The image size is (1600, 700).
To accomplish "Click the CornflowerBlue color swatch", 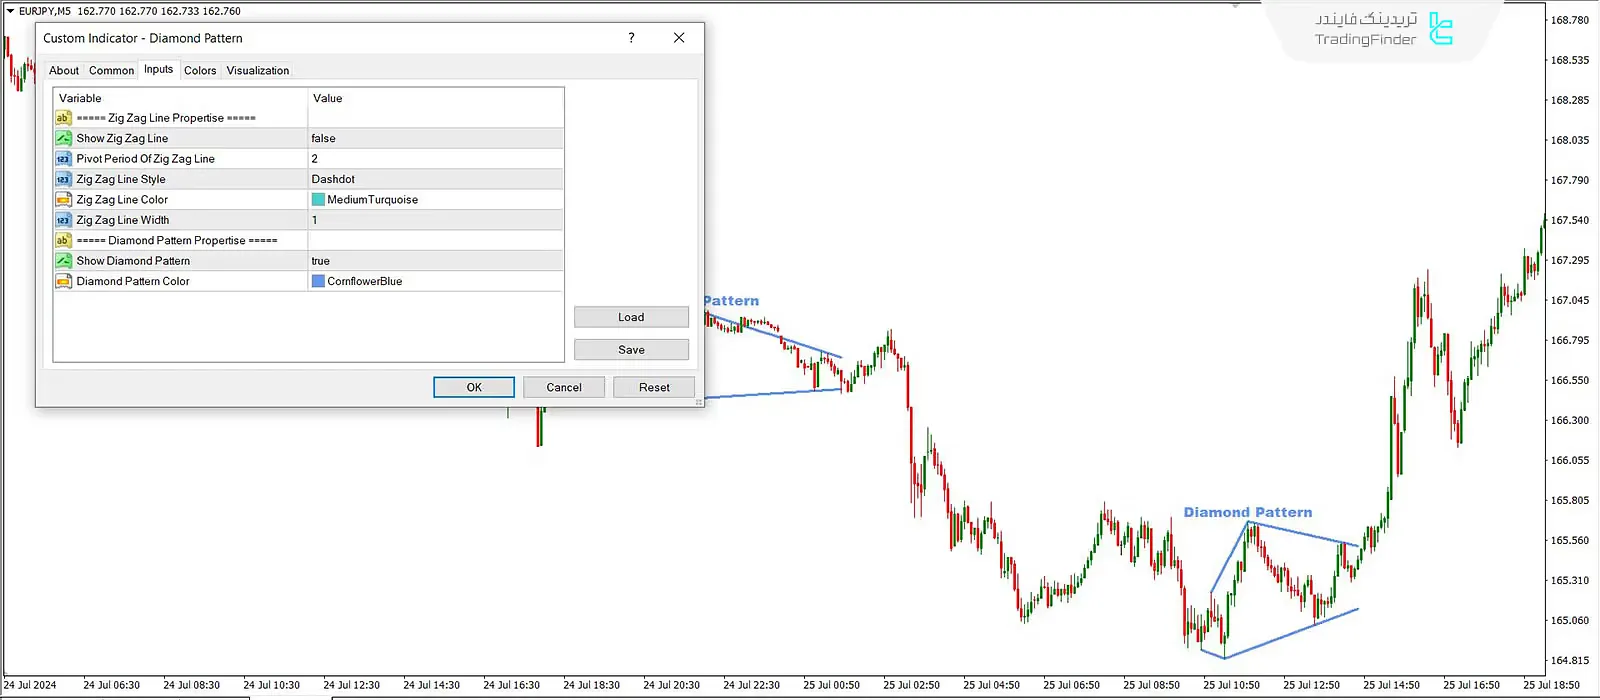I will tap(318, 281).
